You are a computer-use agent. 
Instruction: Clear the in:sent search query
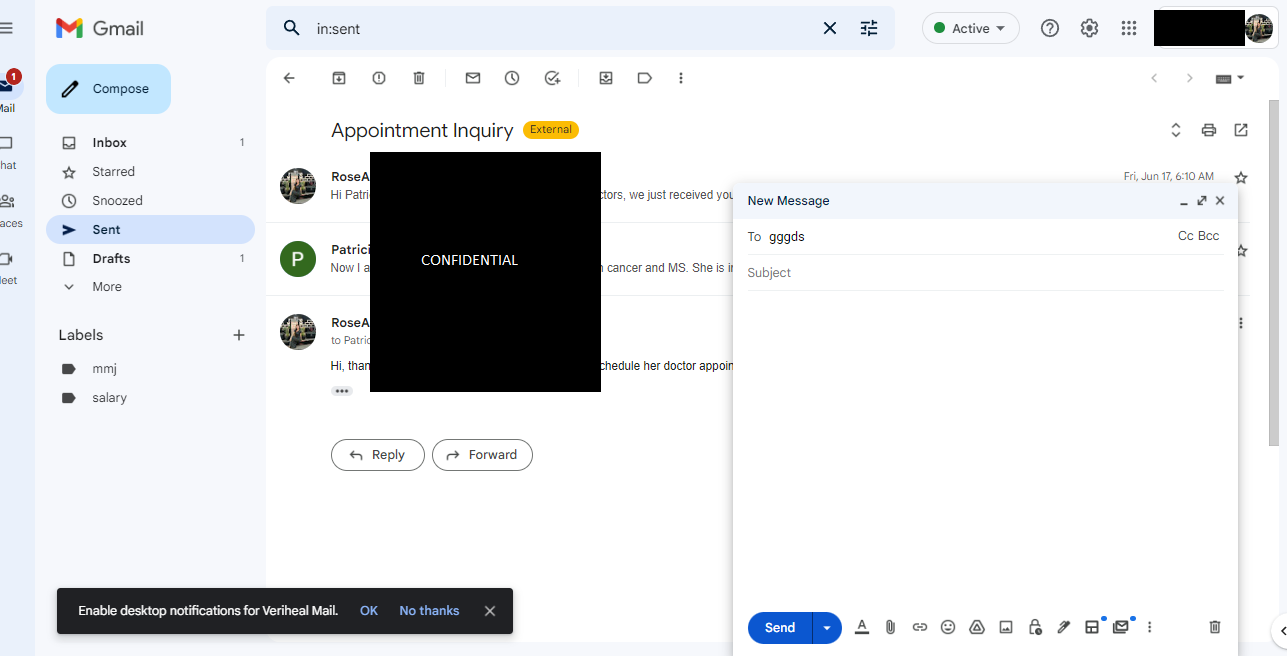click(830, 28)
